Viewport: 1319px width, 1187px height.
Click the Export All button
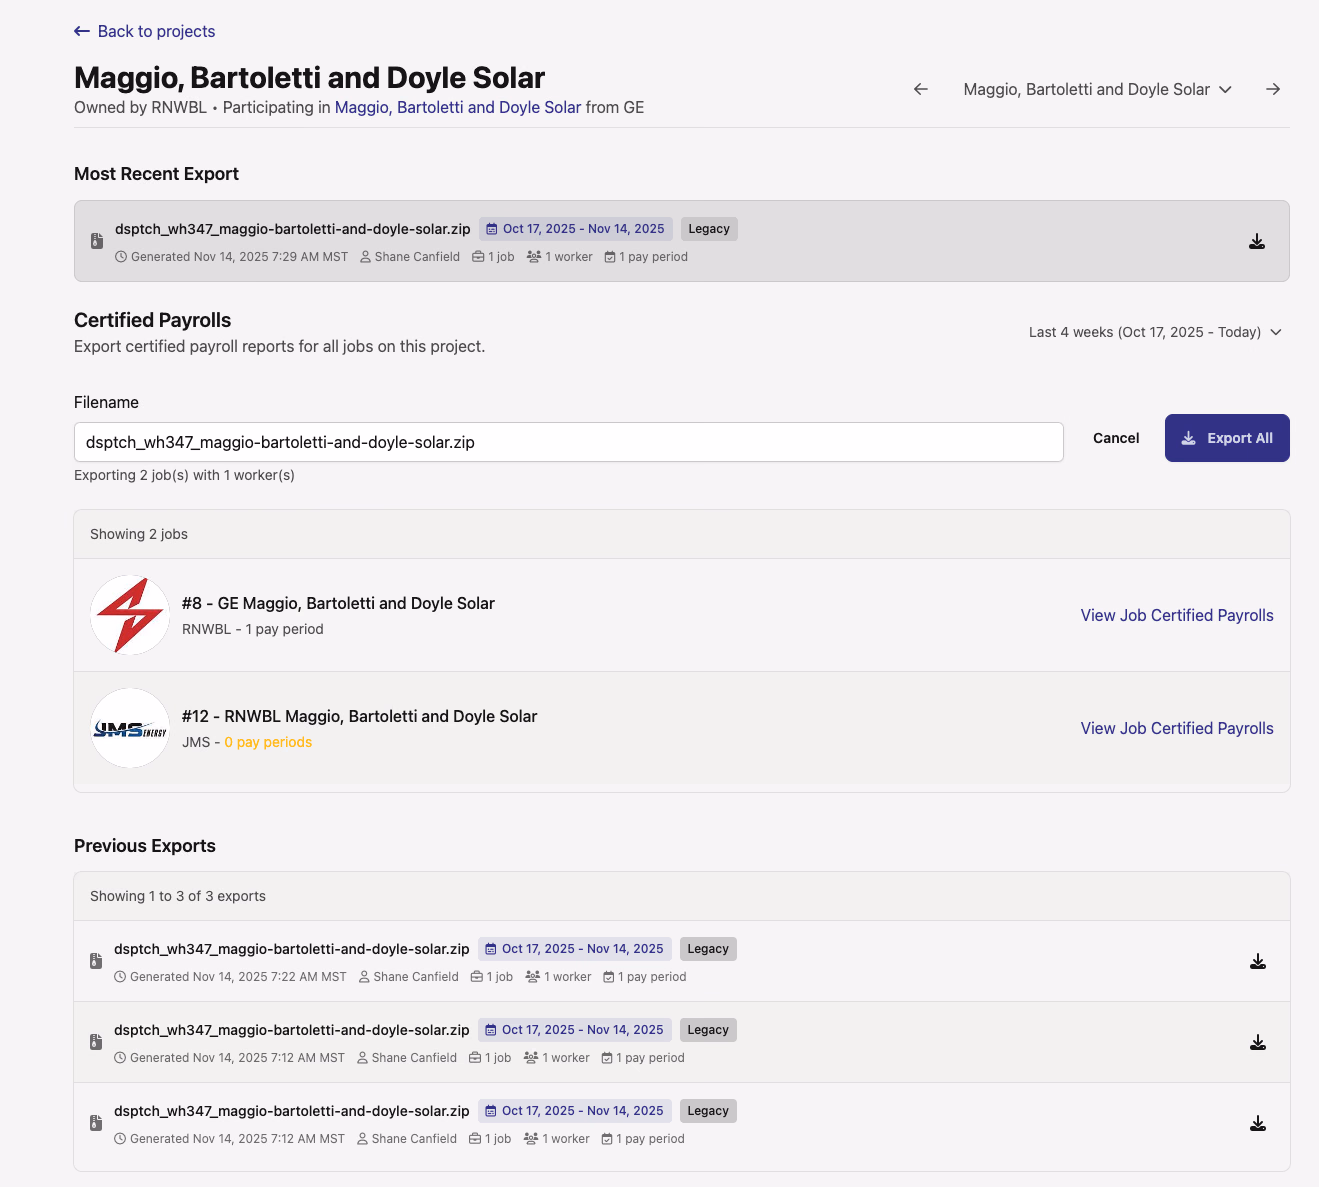point(1227,438)
